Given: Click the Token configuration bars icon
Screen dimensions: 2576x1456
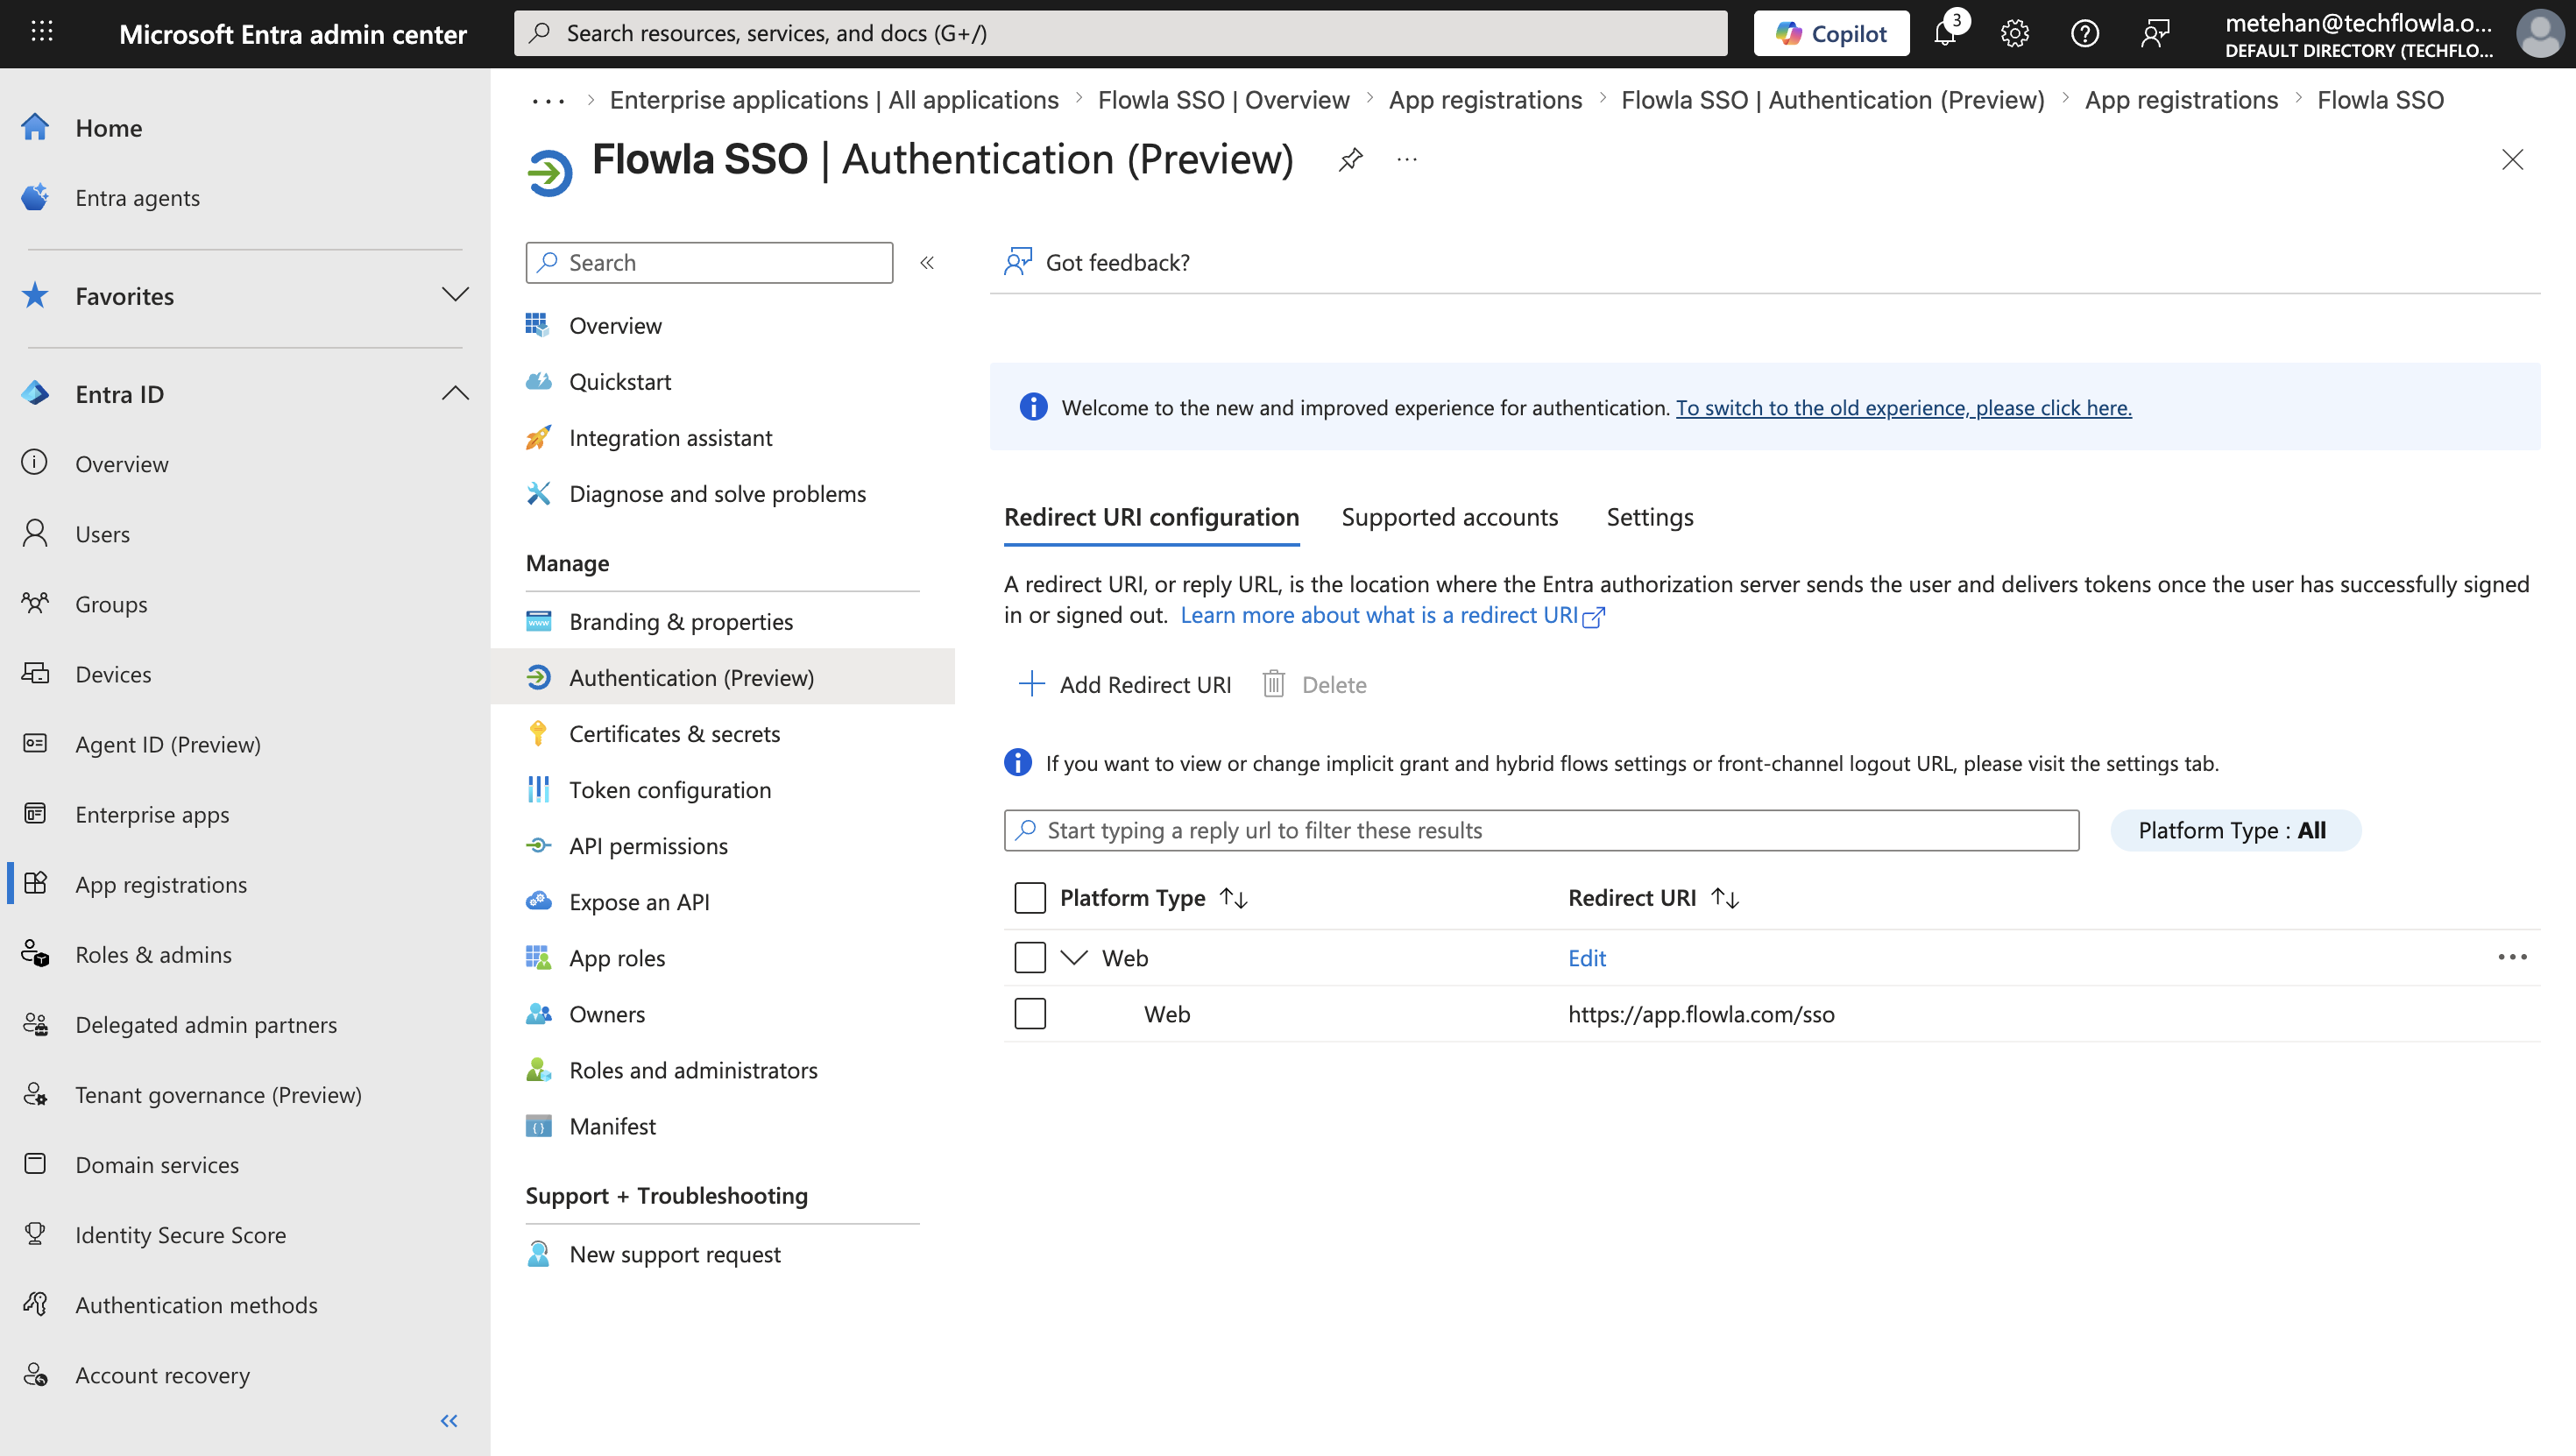Looking at the screenshot, I should (538, 789).
